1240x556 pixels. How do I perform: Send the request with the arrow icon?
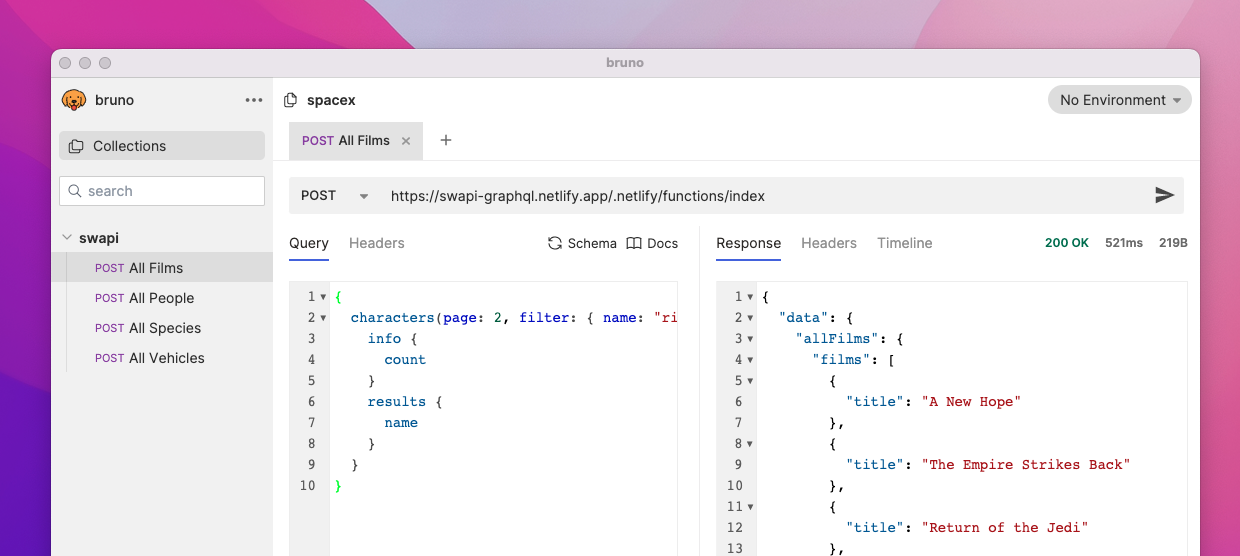1164,195
